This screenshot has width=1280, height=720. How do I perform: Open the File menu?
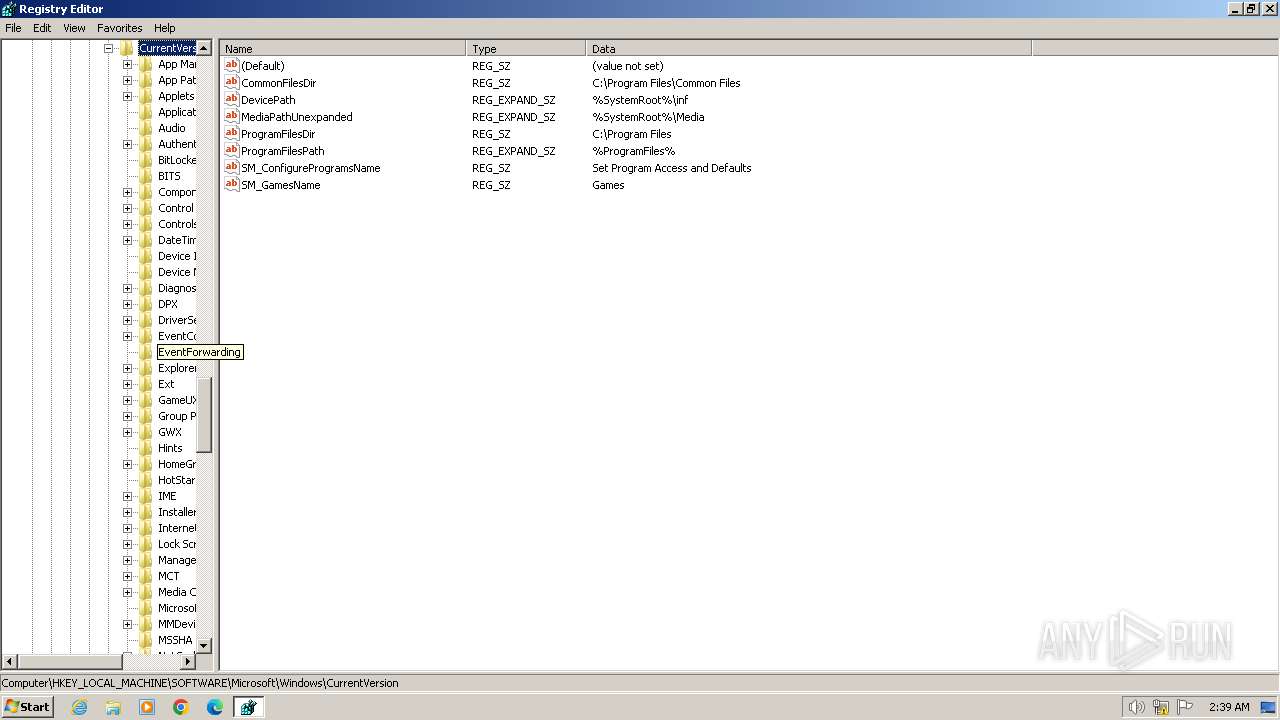[13, 28]
